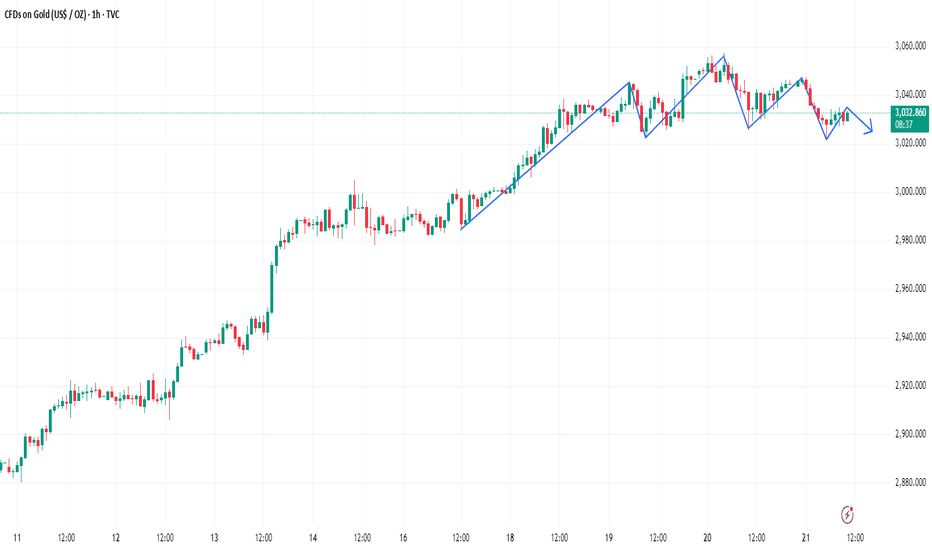Click the 2,940.000 price axis label

(x=911, y=337)
